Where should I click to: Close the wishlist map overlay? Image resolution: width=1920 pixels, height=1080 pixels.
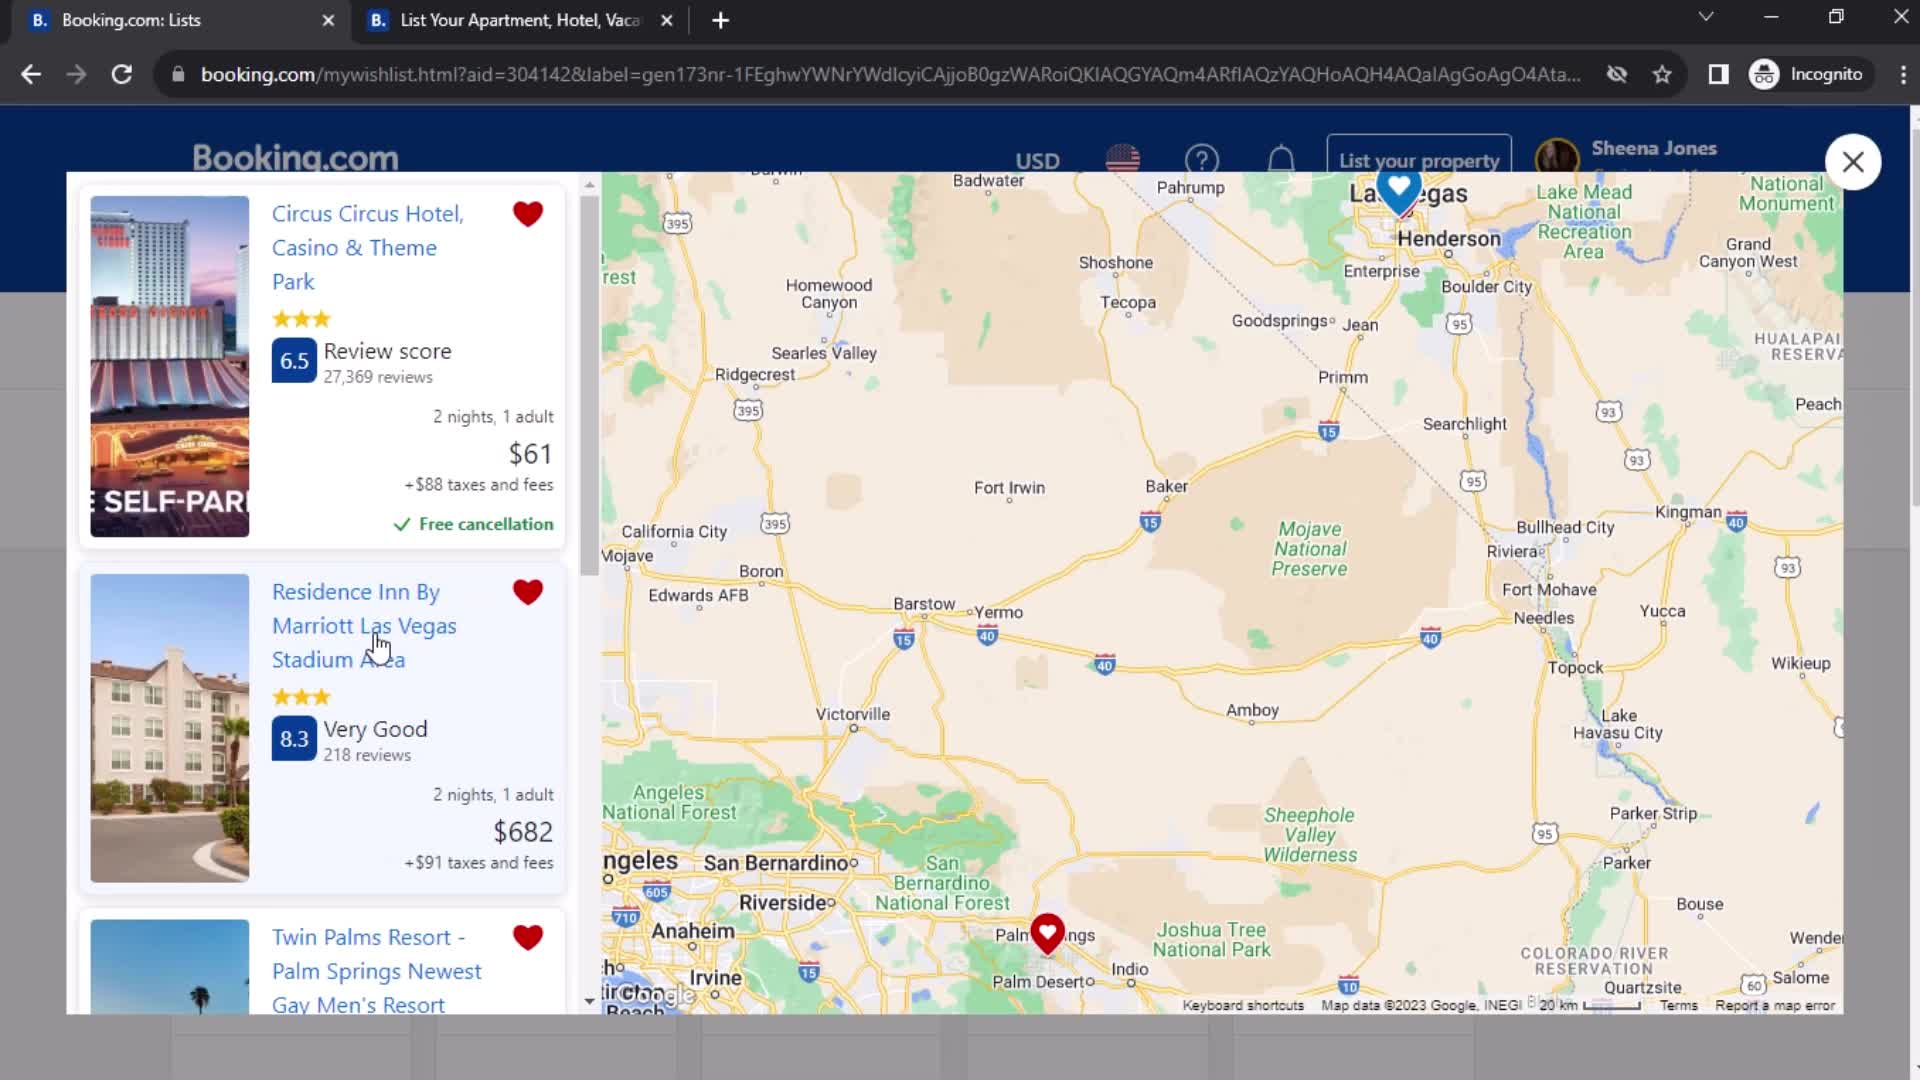1853,162
